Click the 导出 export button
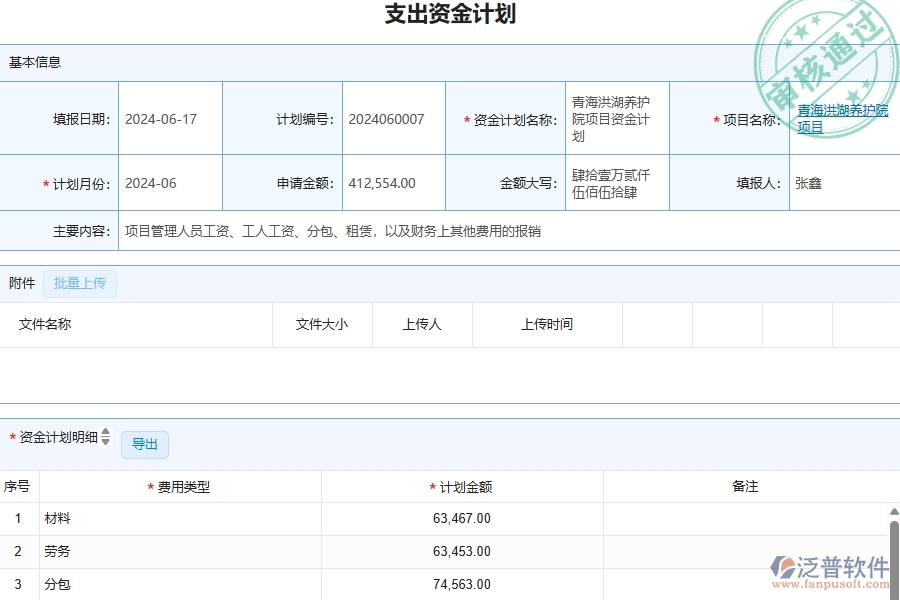 click(144, 444)
